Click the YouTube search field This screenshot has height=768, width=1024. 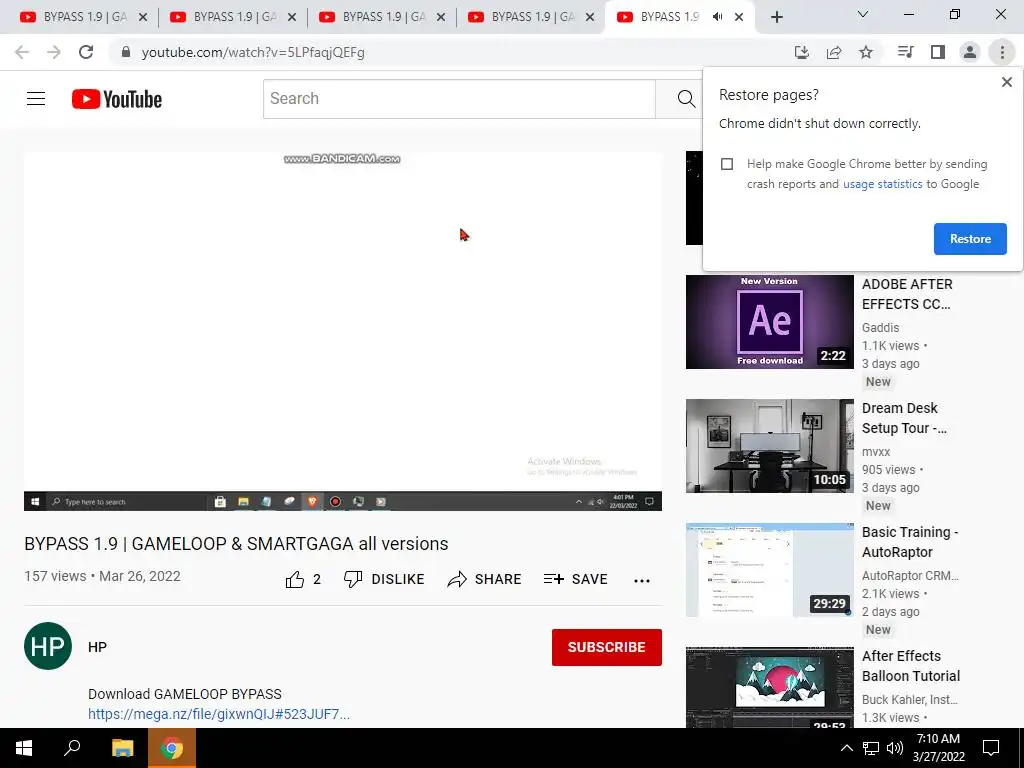click(459, 99)
